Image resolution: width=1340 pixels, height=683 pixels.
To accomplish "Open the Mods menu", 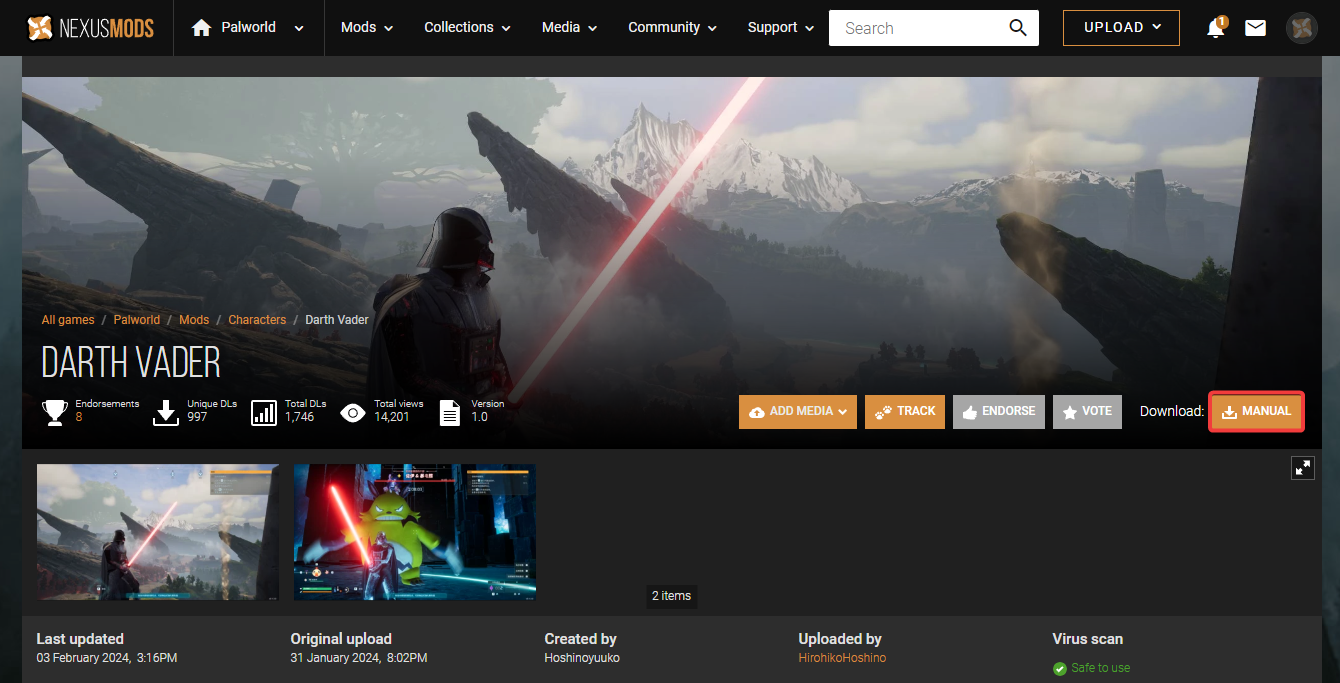I will click(x=366, y=28).
